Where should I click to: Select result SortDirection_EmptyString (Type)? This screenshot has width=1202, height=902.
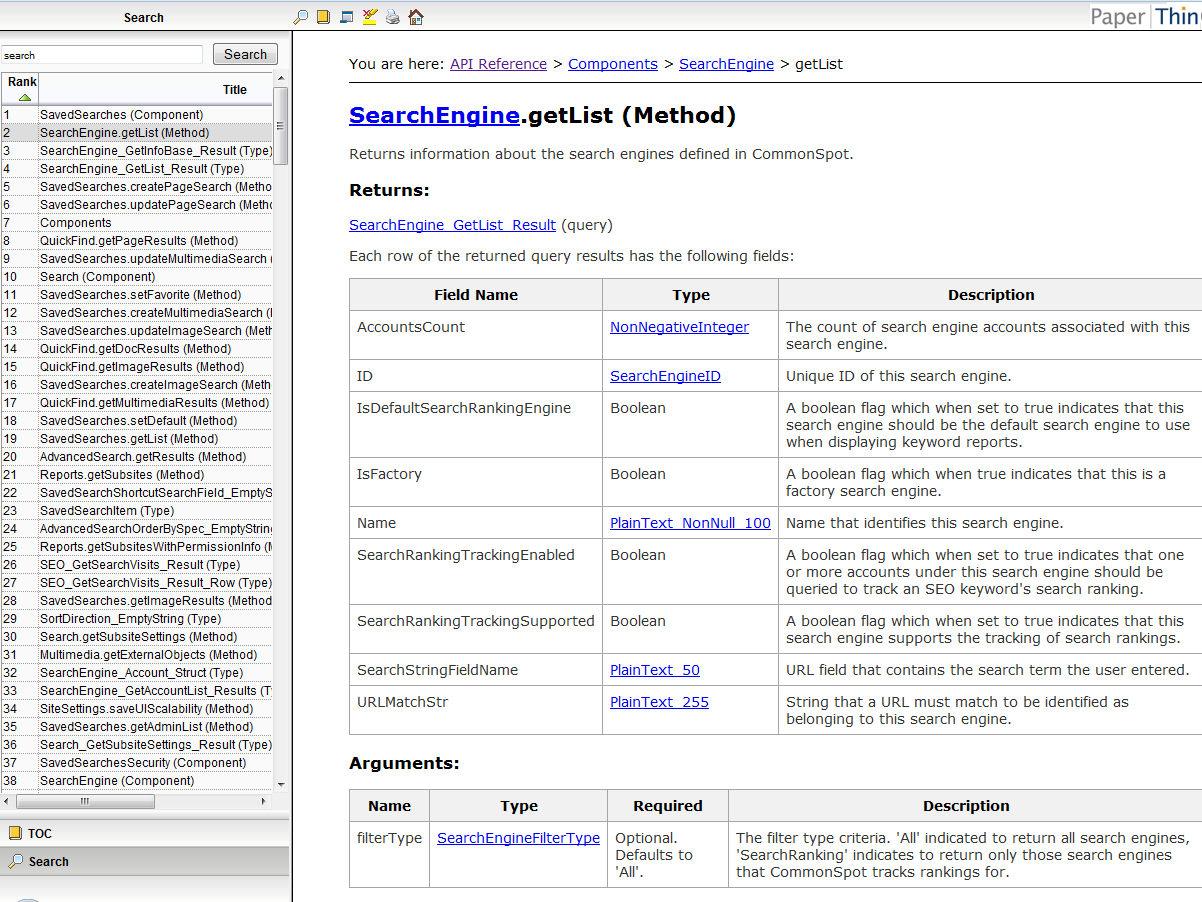136,619
